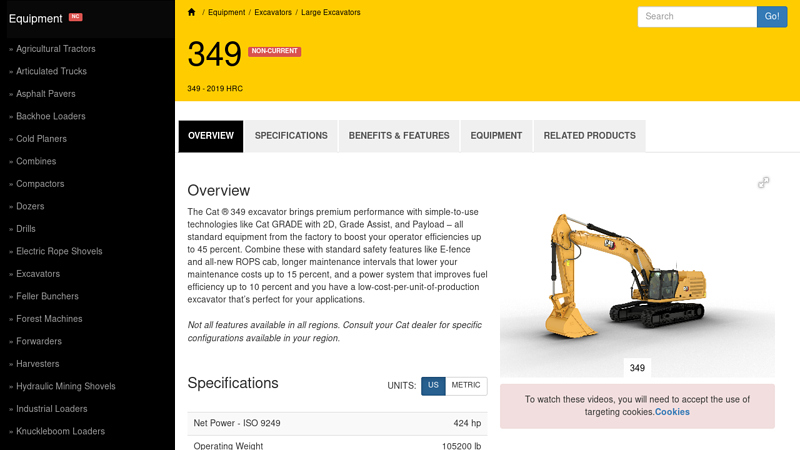Image resolution: width=800 pixels, height=450 pixels.
Task: Open the Cookies link in video notice
Action: pos(672,412)
